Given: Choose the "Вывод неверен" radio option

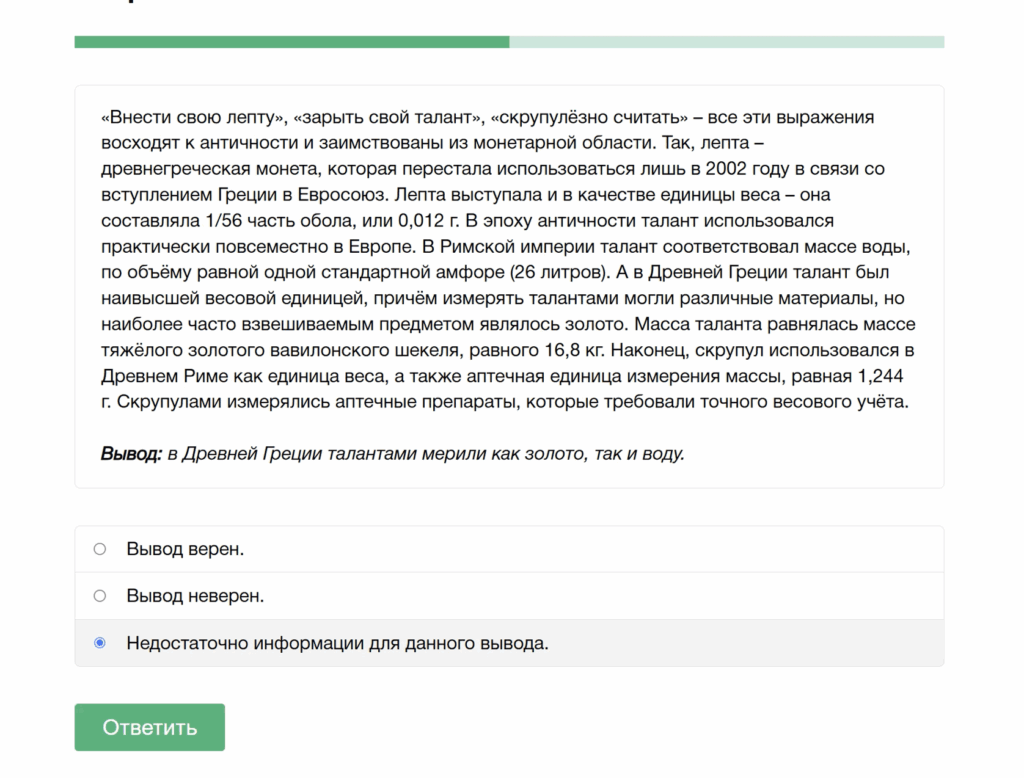Looking at the screenshot, I should pos(100,596).
